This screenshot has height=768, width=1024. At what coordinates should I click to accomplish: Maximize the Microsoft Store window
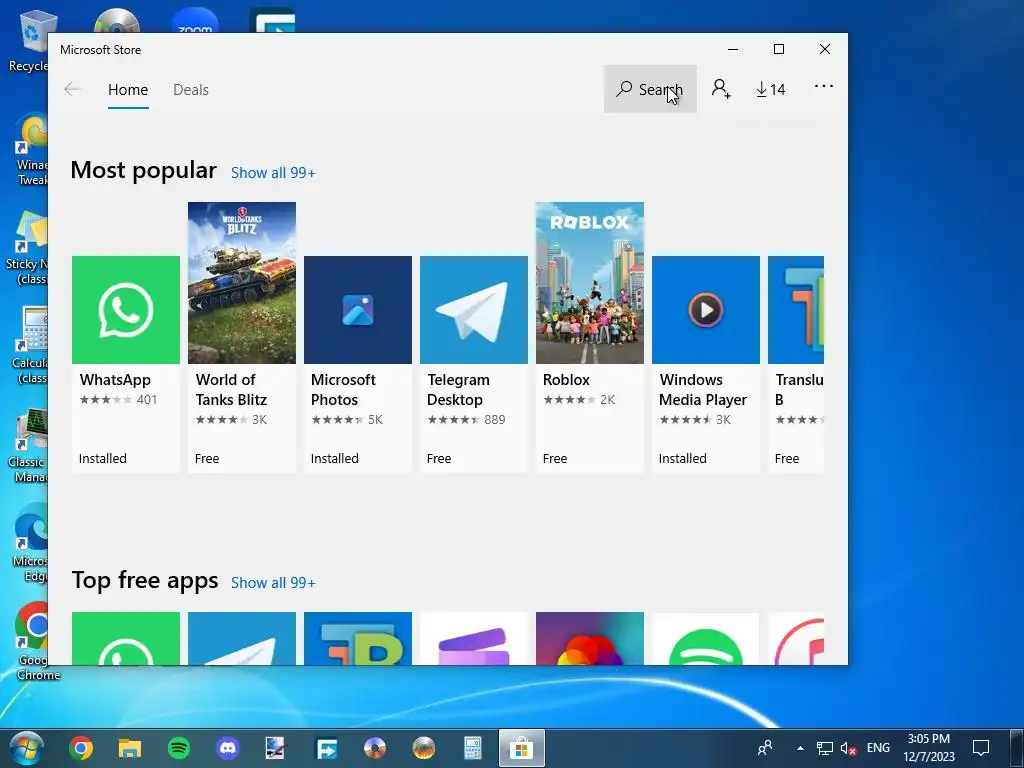[x=778, y=49]
